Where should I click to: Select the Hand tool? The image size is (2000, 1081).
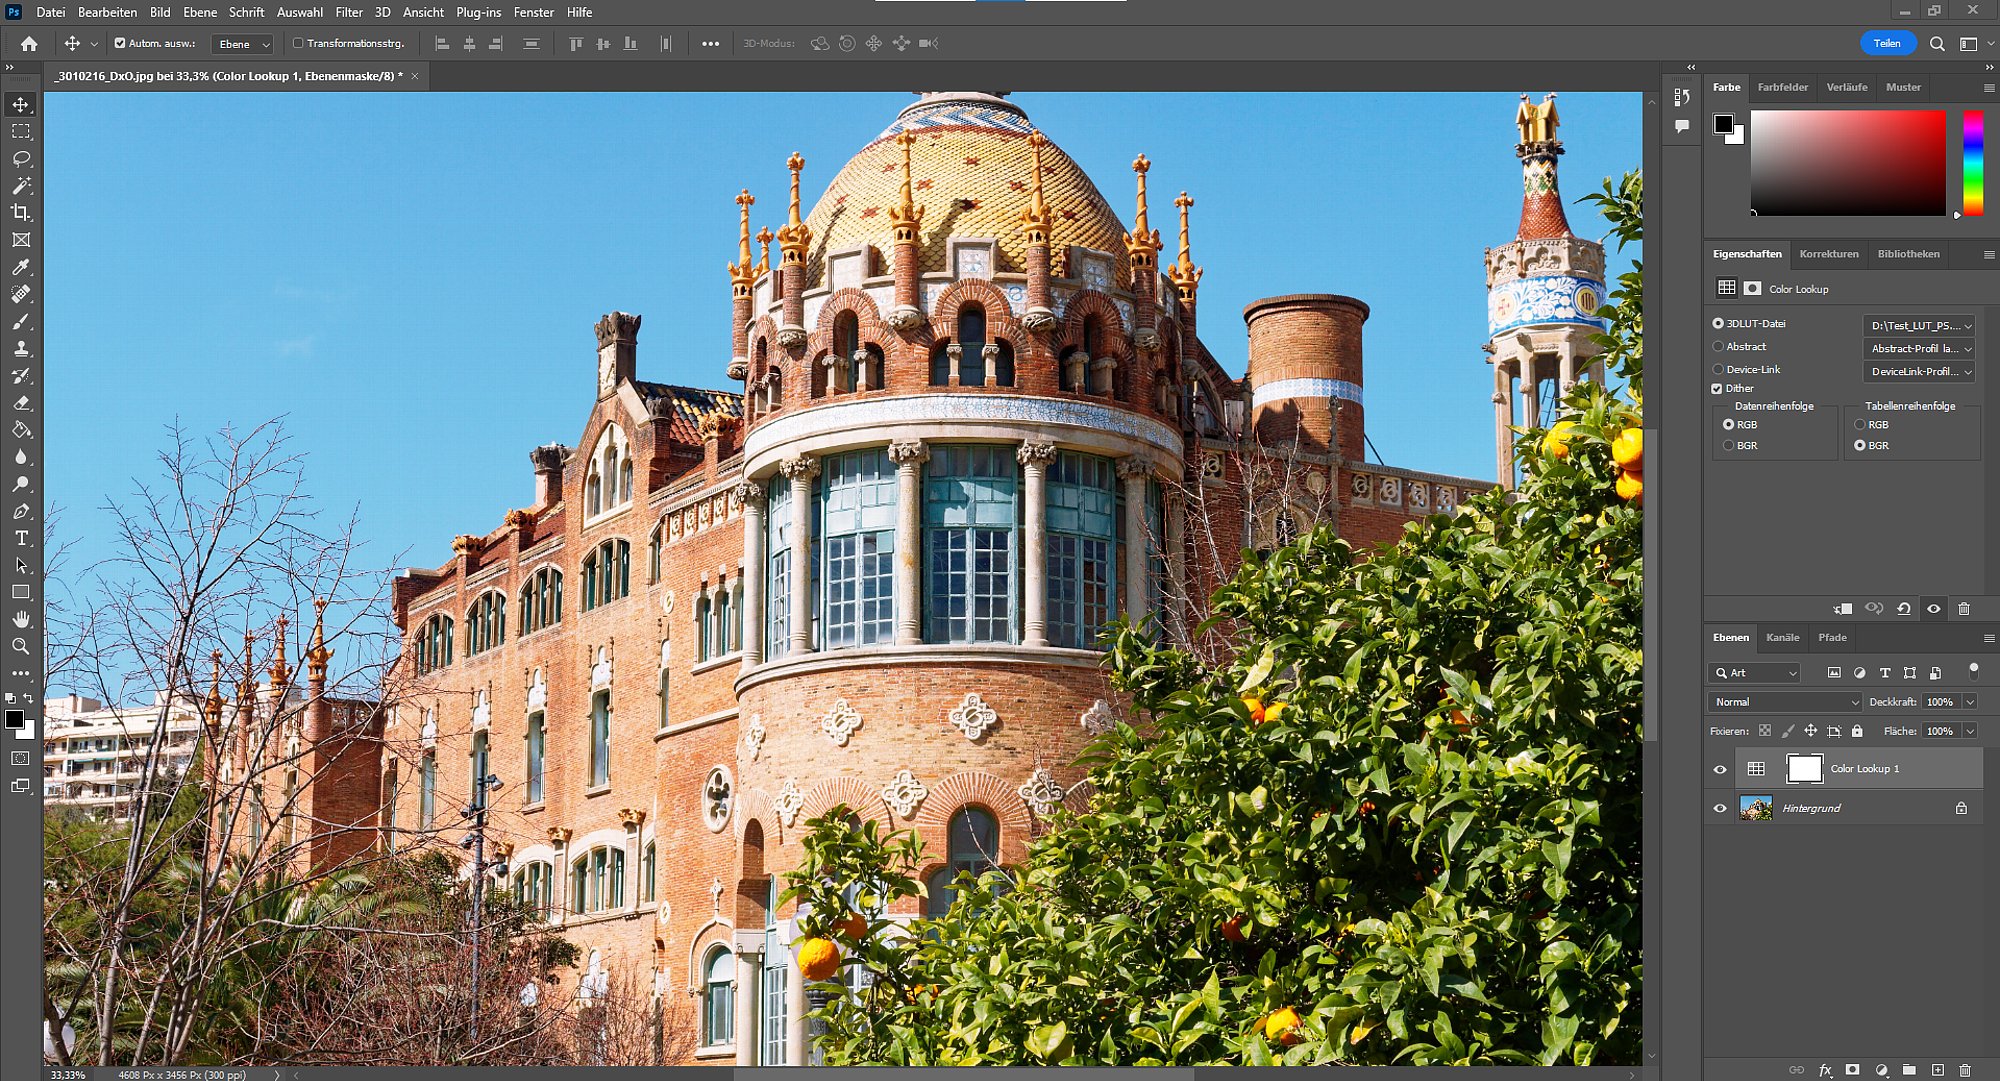tap(21, 619)
